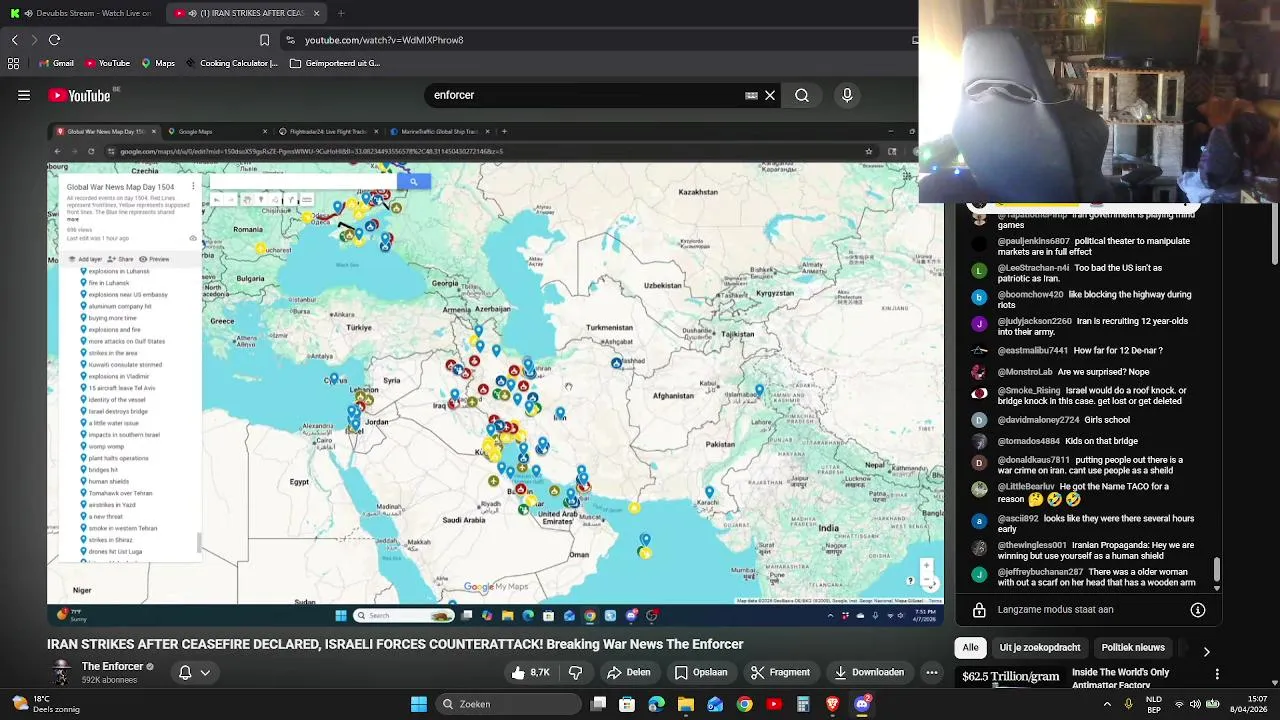Click the taskbar Zoeken search box

508,704
